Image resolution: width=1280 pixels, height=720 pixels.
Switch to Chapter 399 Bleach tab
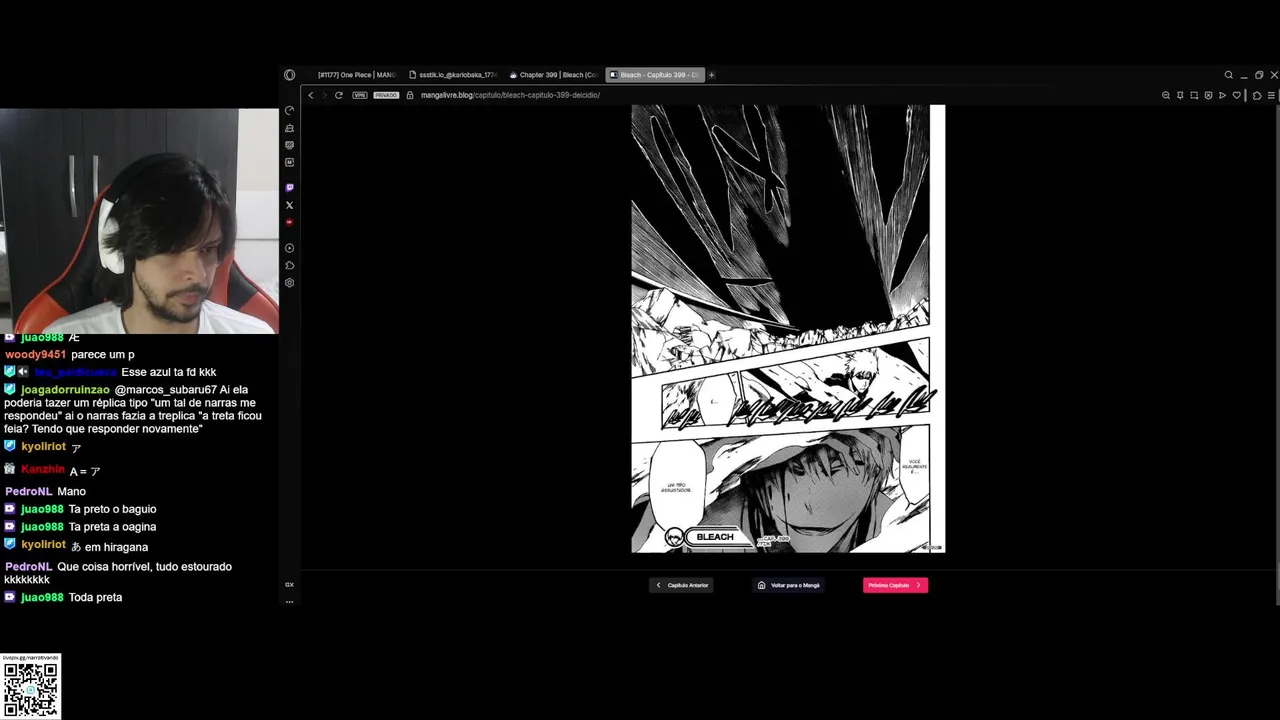552,75
